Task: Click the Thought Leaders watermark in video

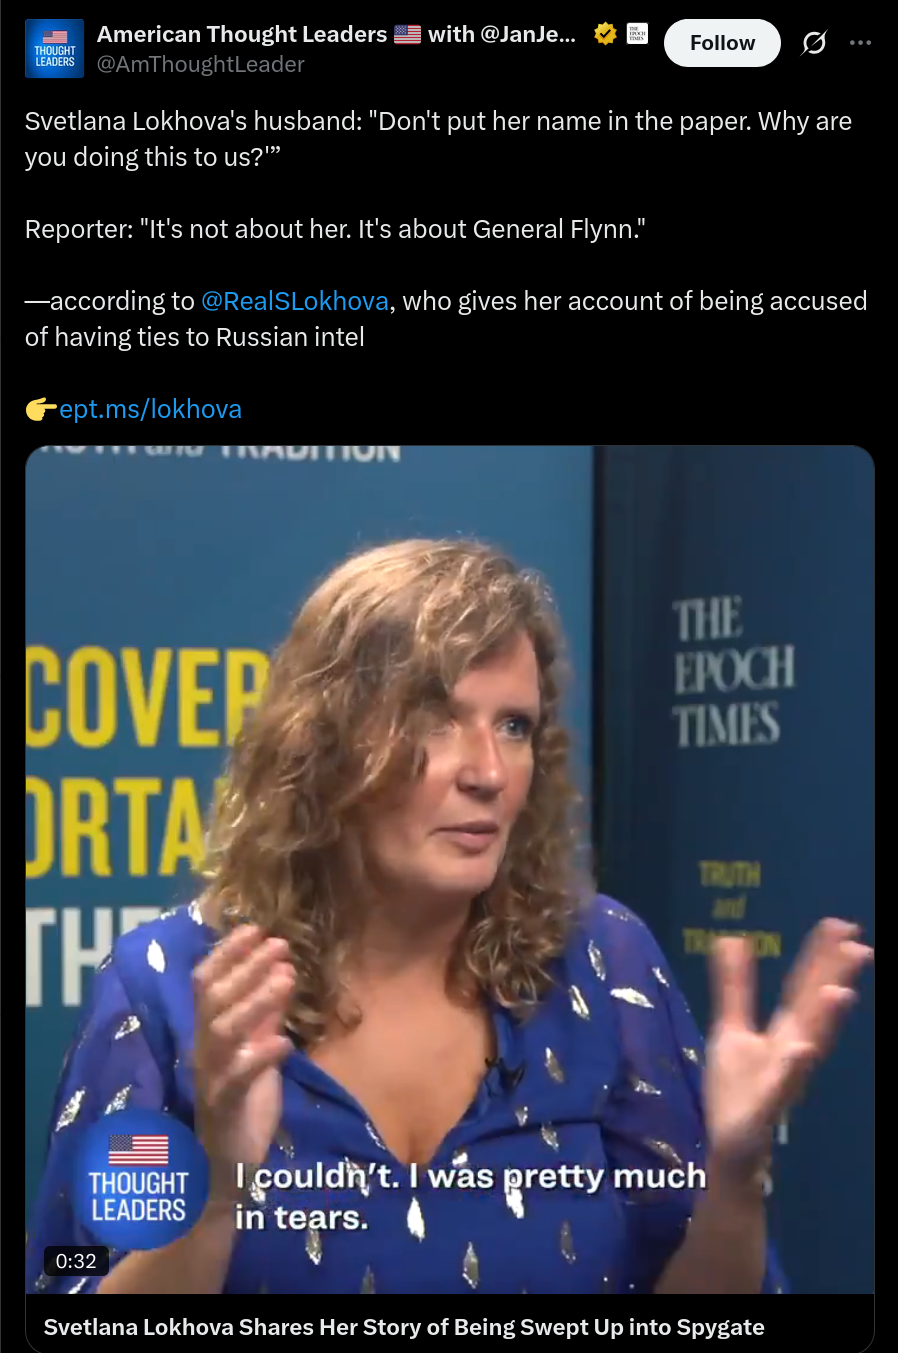Action: 138,1181
